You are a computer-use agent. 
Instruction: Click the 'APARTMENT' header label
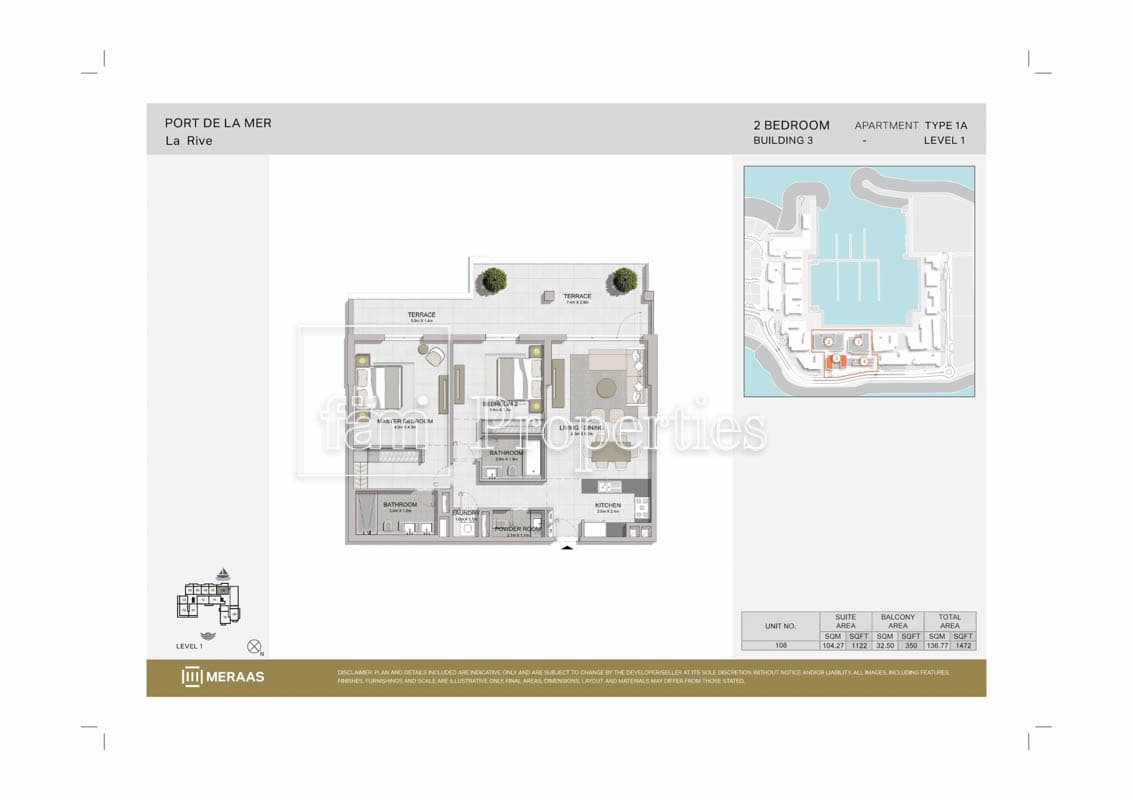point(887,125)
